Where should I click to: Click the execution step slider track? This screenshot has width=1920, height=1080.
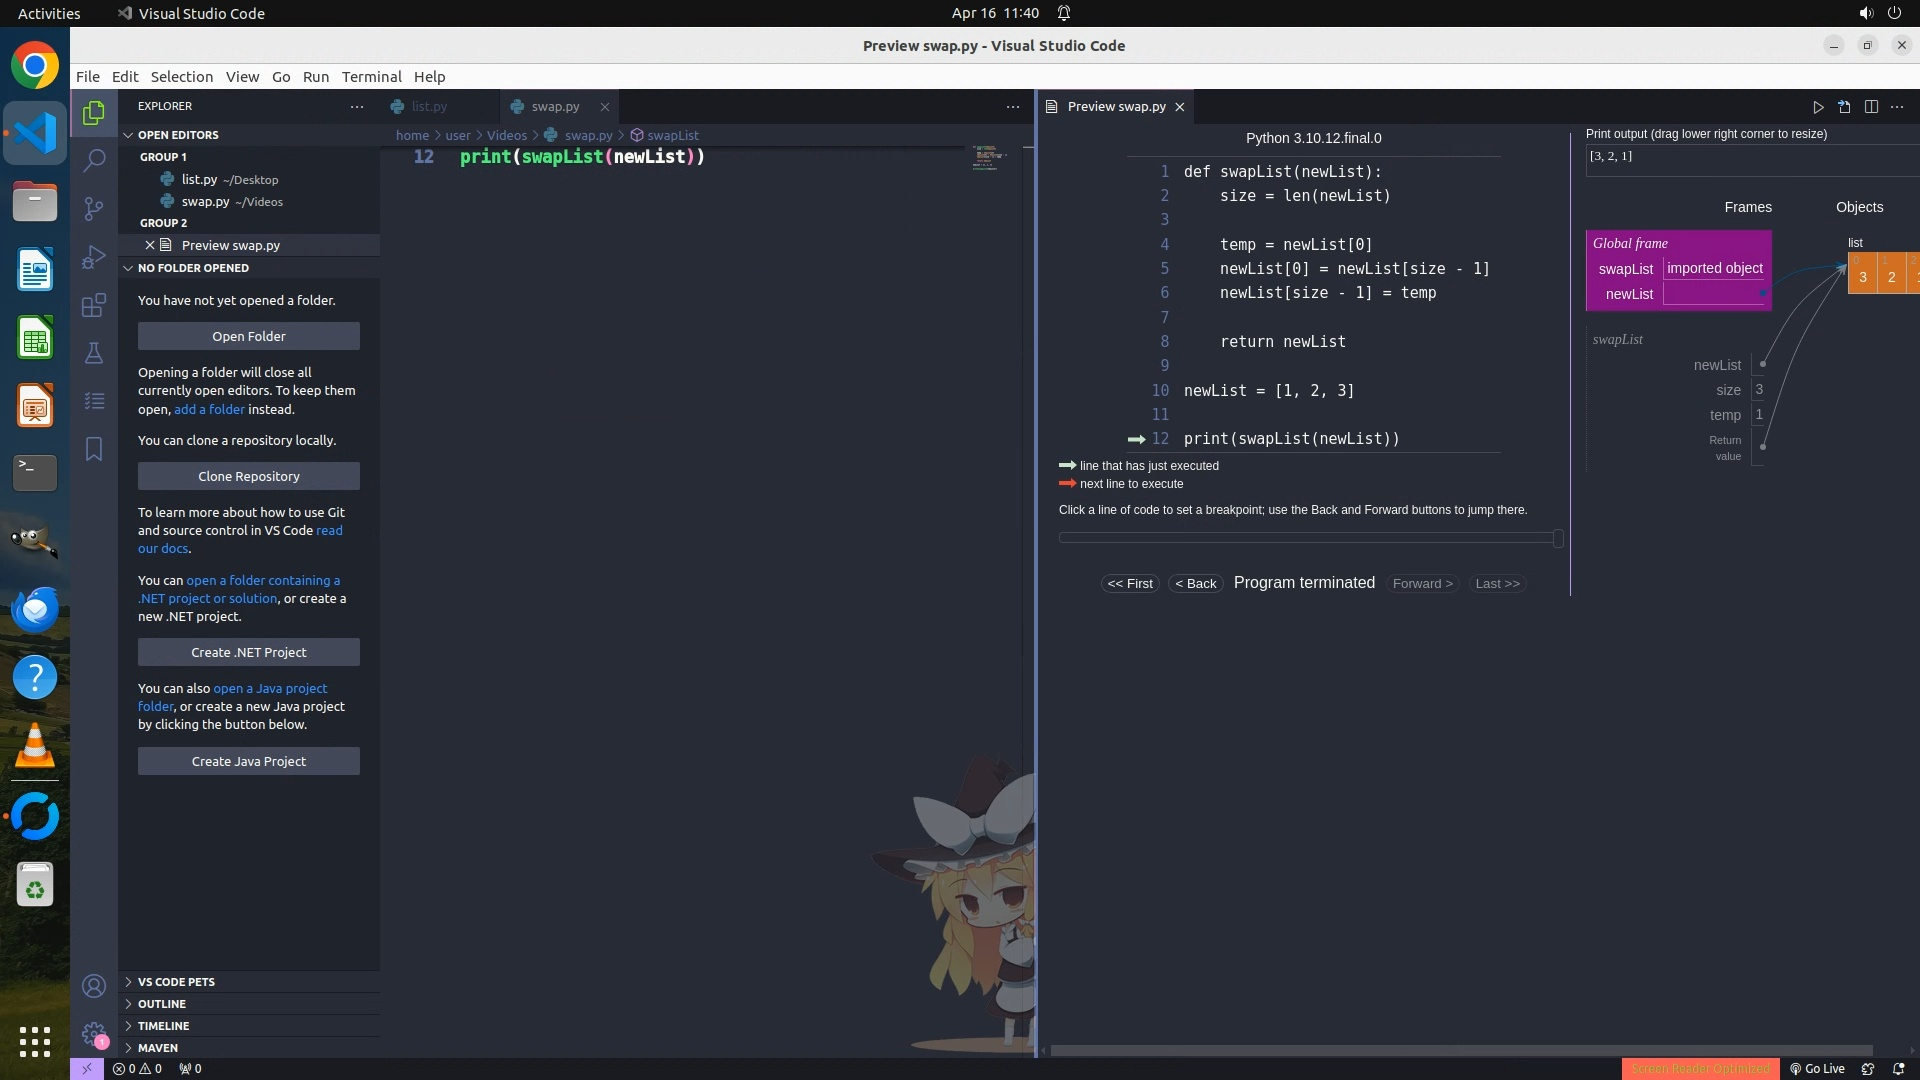click(x=1305, y=538)
